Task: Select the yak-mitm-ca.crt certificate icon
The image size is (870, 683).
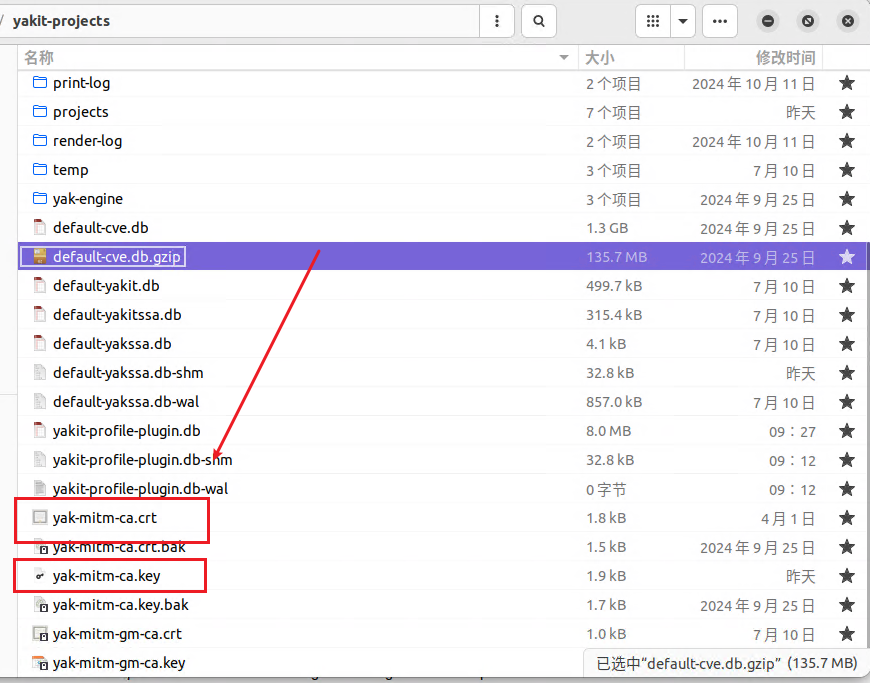Action: pos(40,518)
